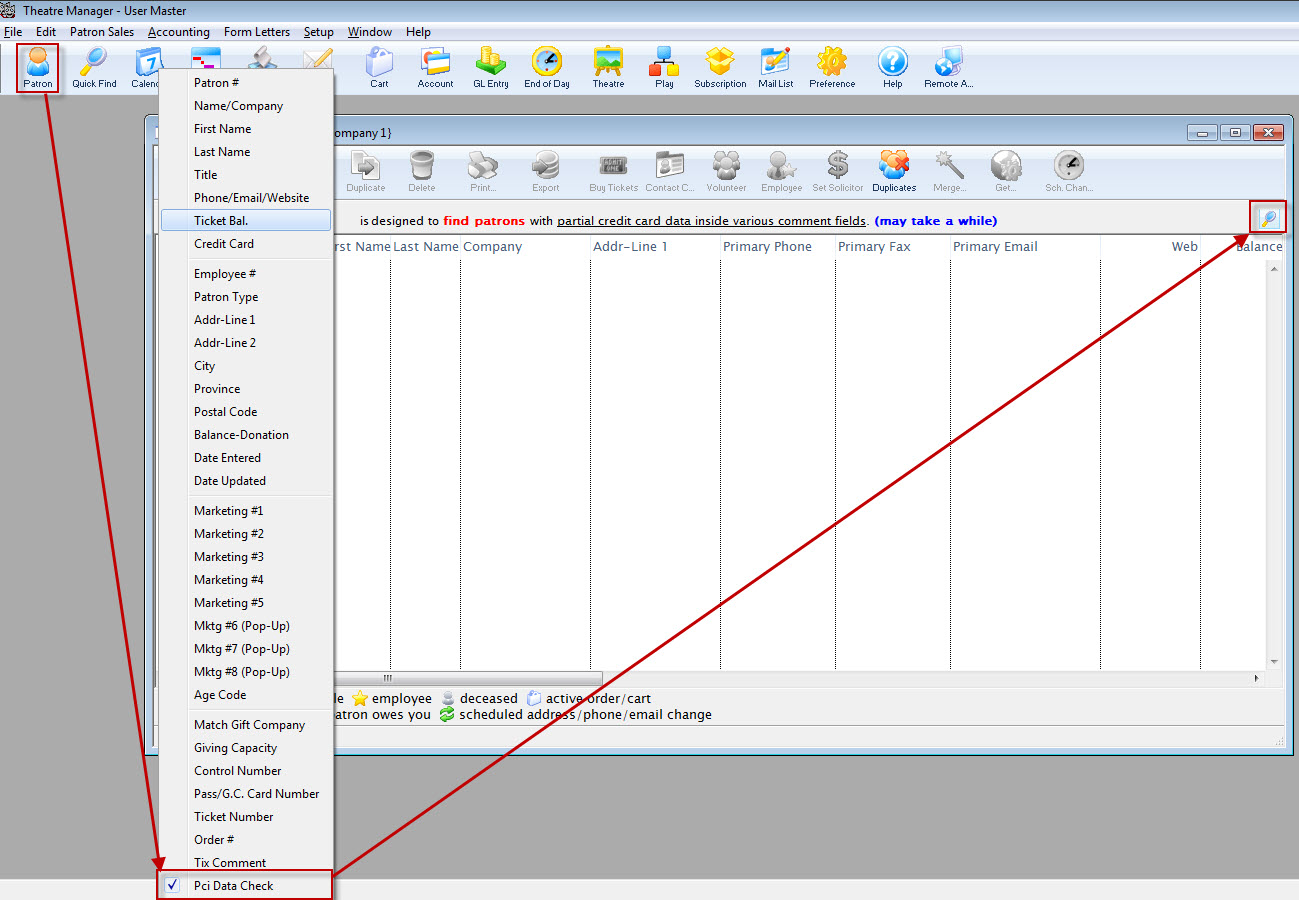Viewport: 1299px width, 900px height.
Task: Select Patron # search option
Action: tap(245, 83)
